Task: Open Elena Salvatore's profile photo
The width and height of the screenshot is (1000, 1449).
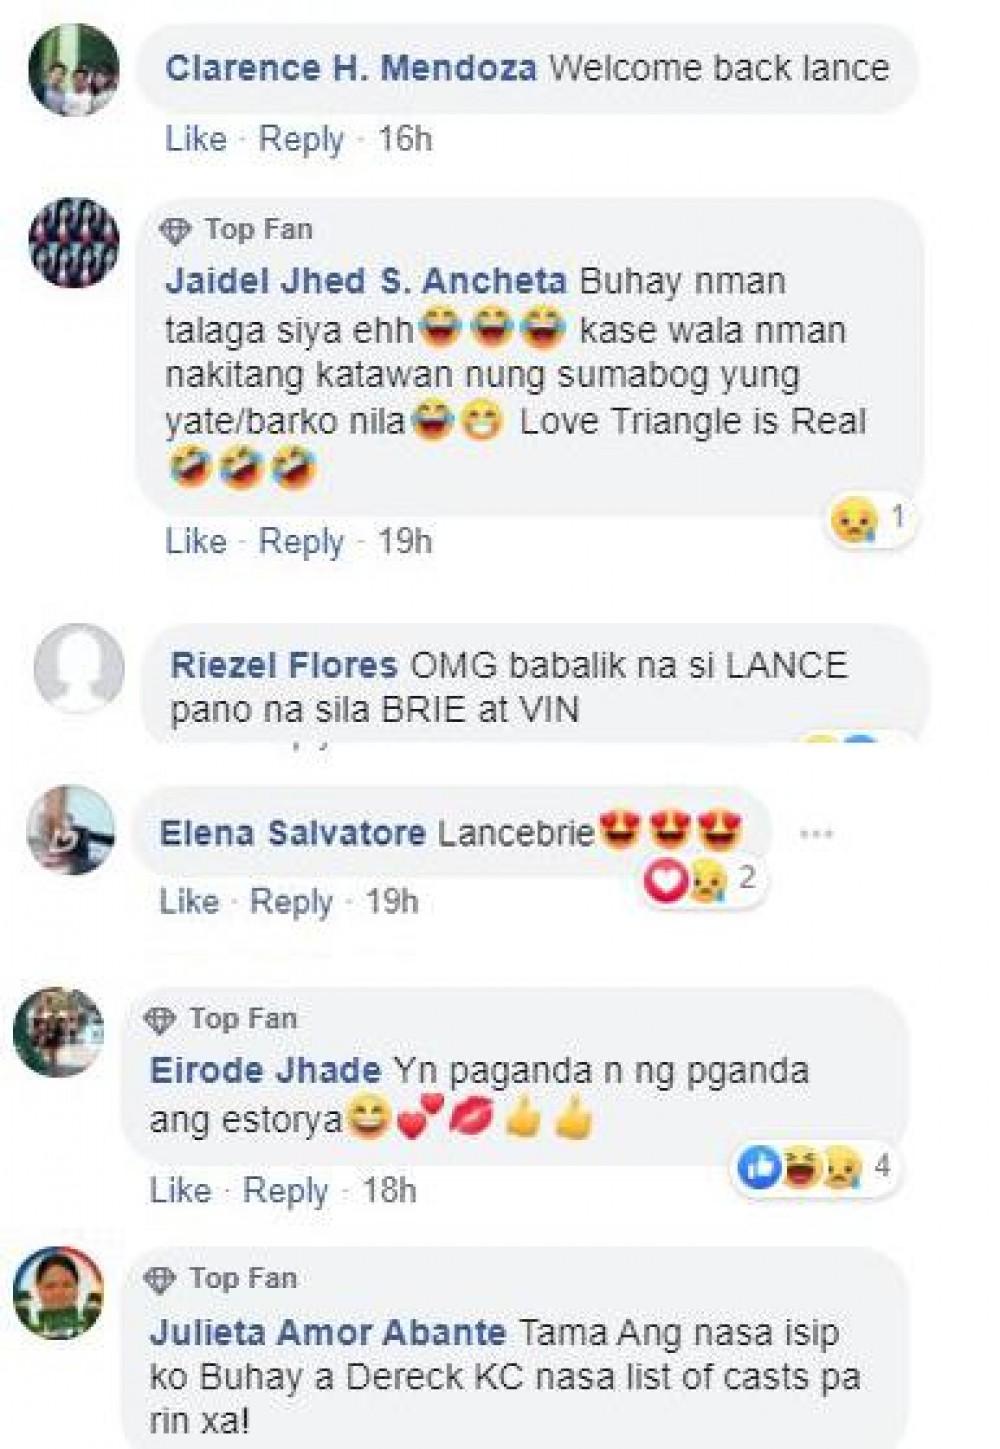Action: pos(71,830)
